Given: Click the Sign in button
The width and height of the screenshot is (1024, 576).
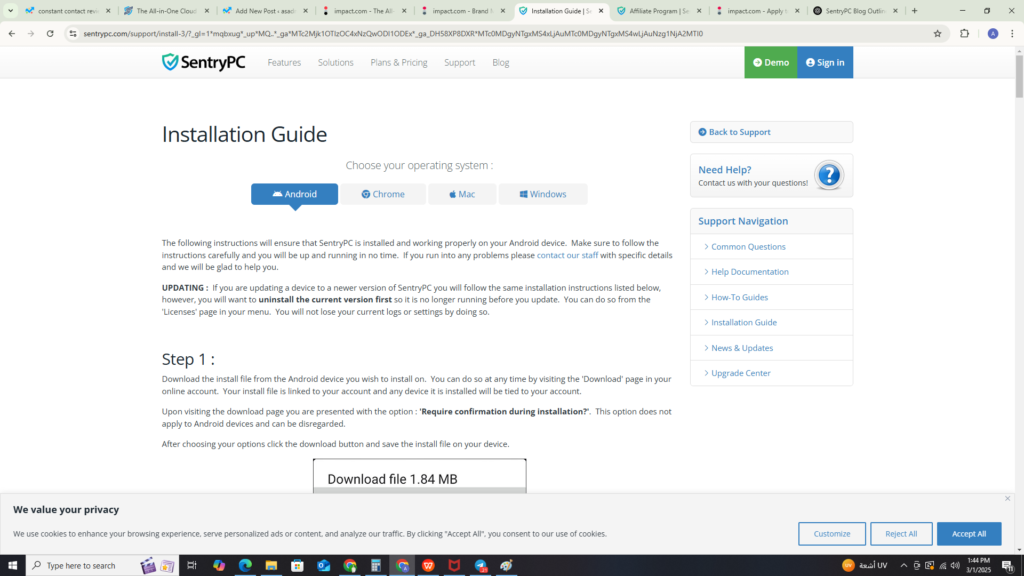Looking at the screenshot, I should [x=825, y=62].
